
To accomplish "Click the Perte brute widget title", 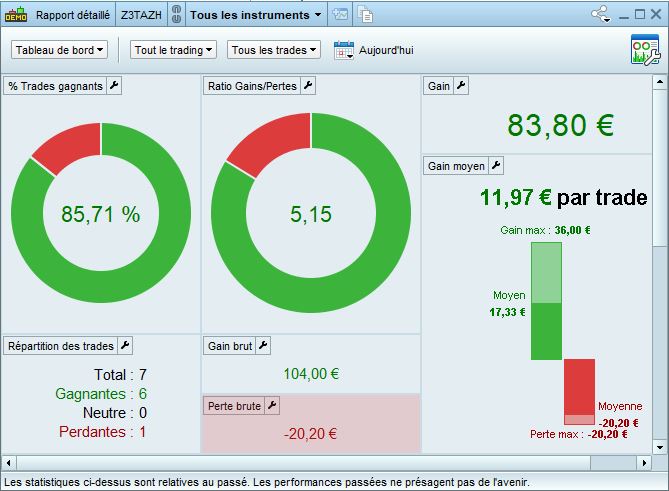I will pyautogui.click(x=234, y=405).
